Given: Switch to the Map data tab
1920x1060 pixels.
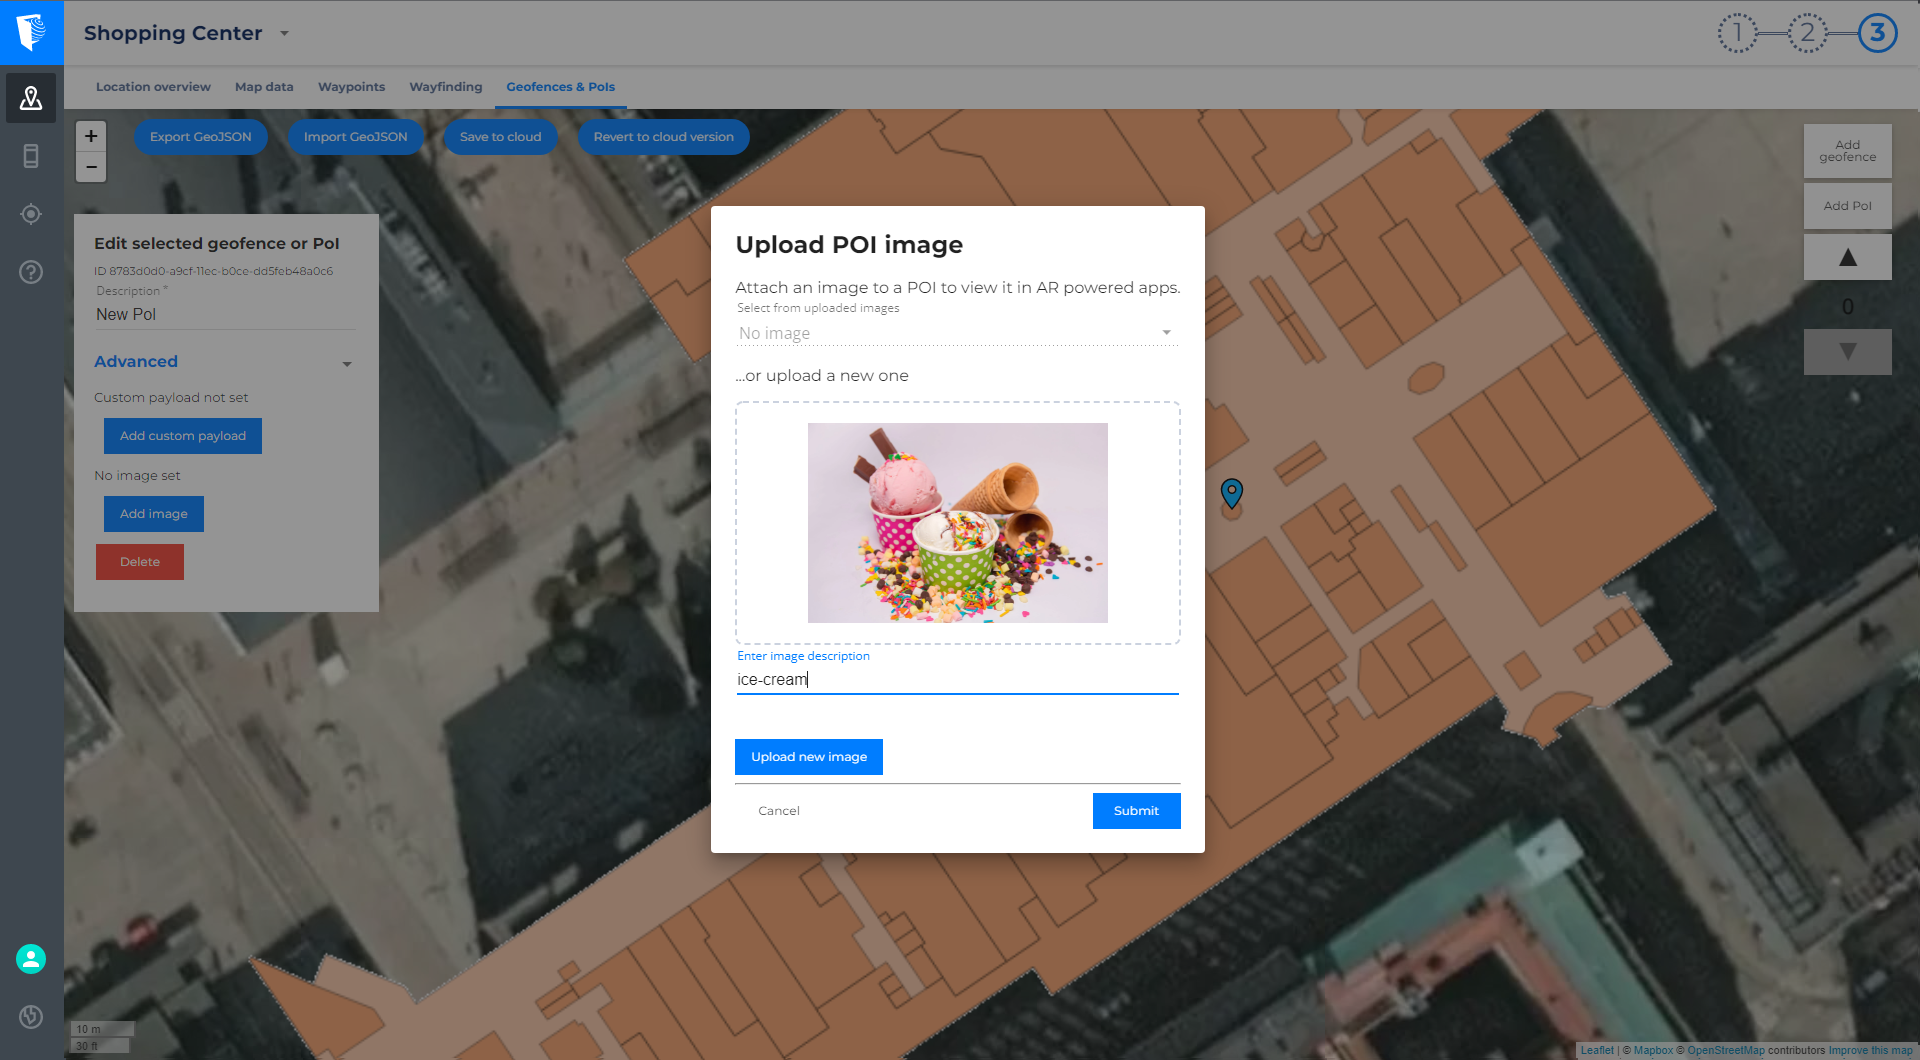Looking at the screenshot, I should [264, 87].
